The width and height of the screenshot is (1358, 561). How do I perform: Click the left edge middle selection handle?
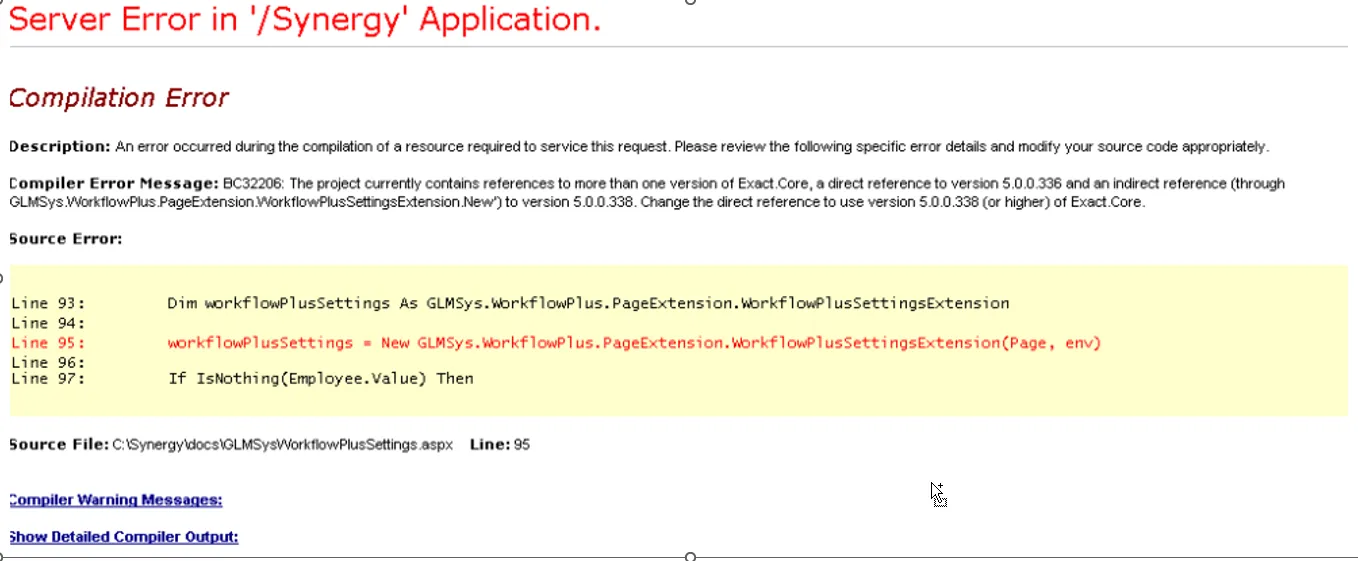click(x=2, y=279)
